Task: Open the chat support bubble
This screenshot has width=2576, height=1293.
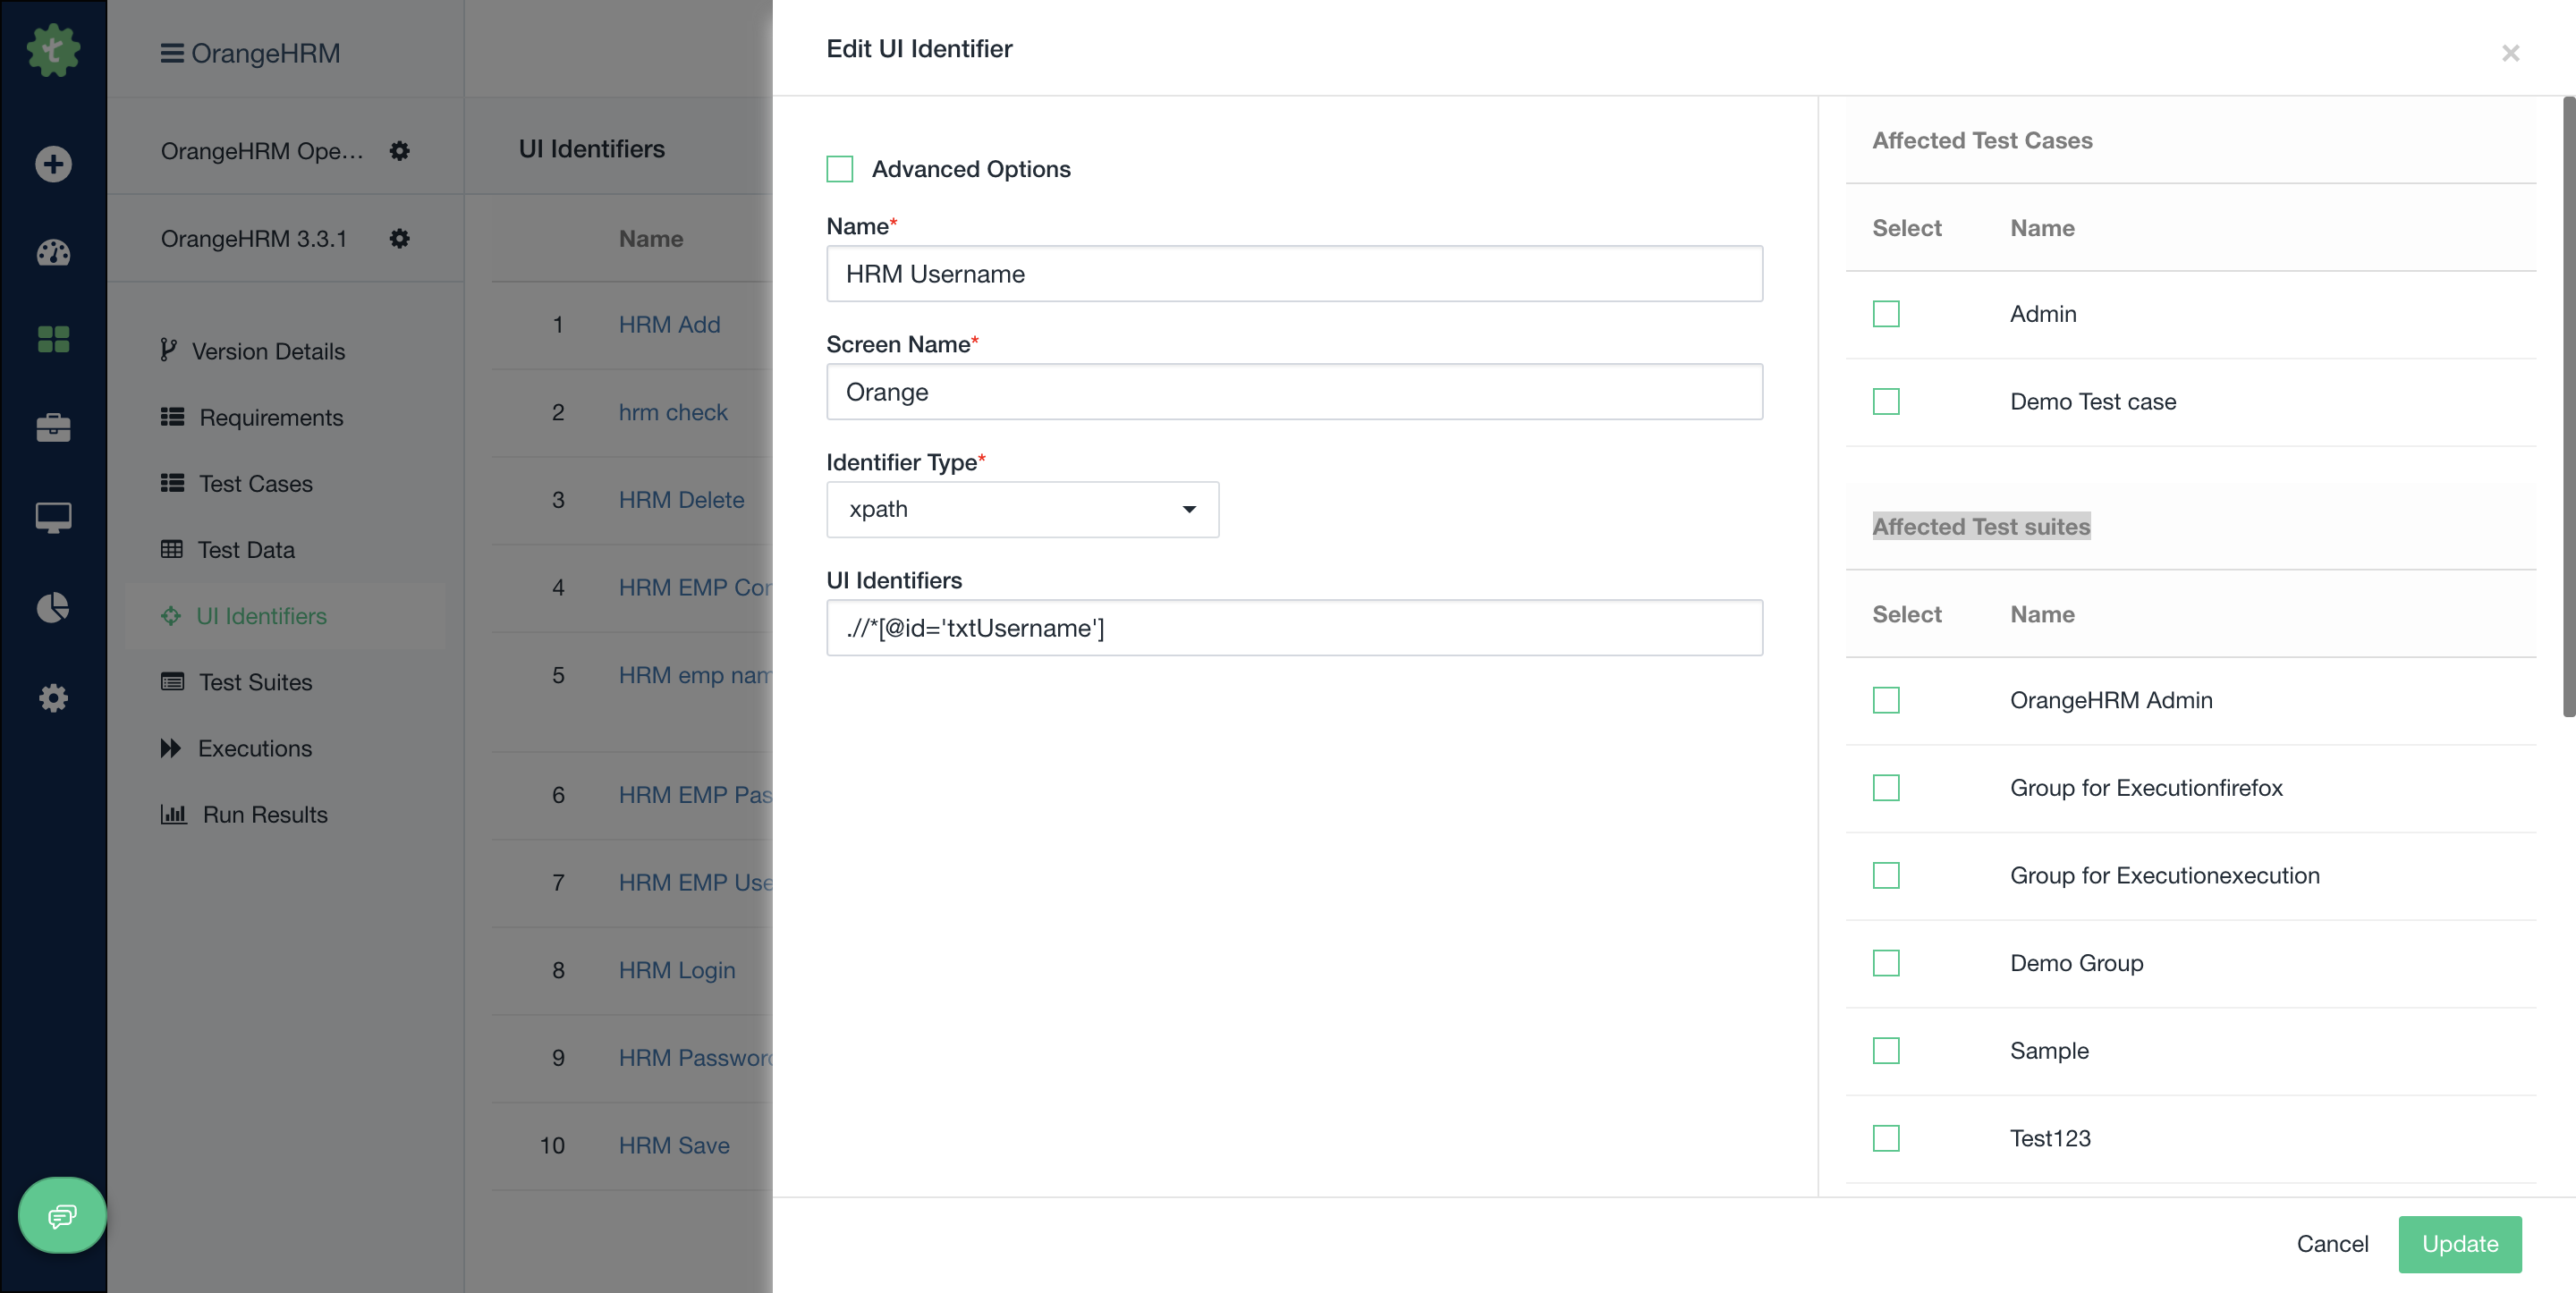Action: pos(62,1215)
